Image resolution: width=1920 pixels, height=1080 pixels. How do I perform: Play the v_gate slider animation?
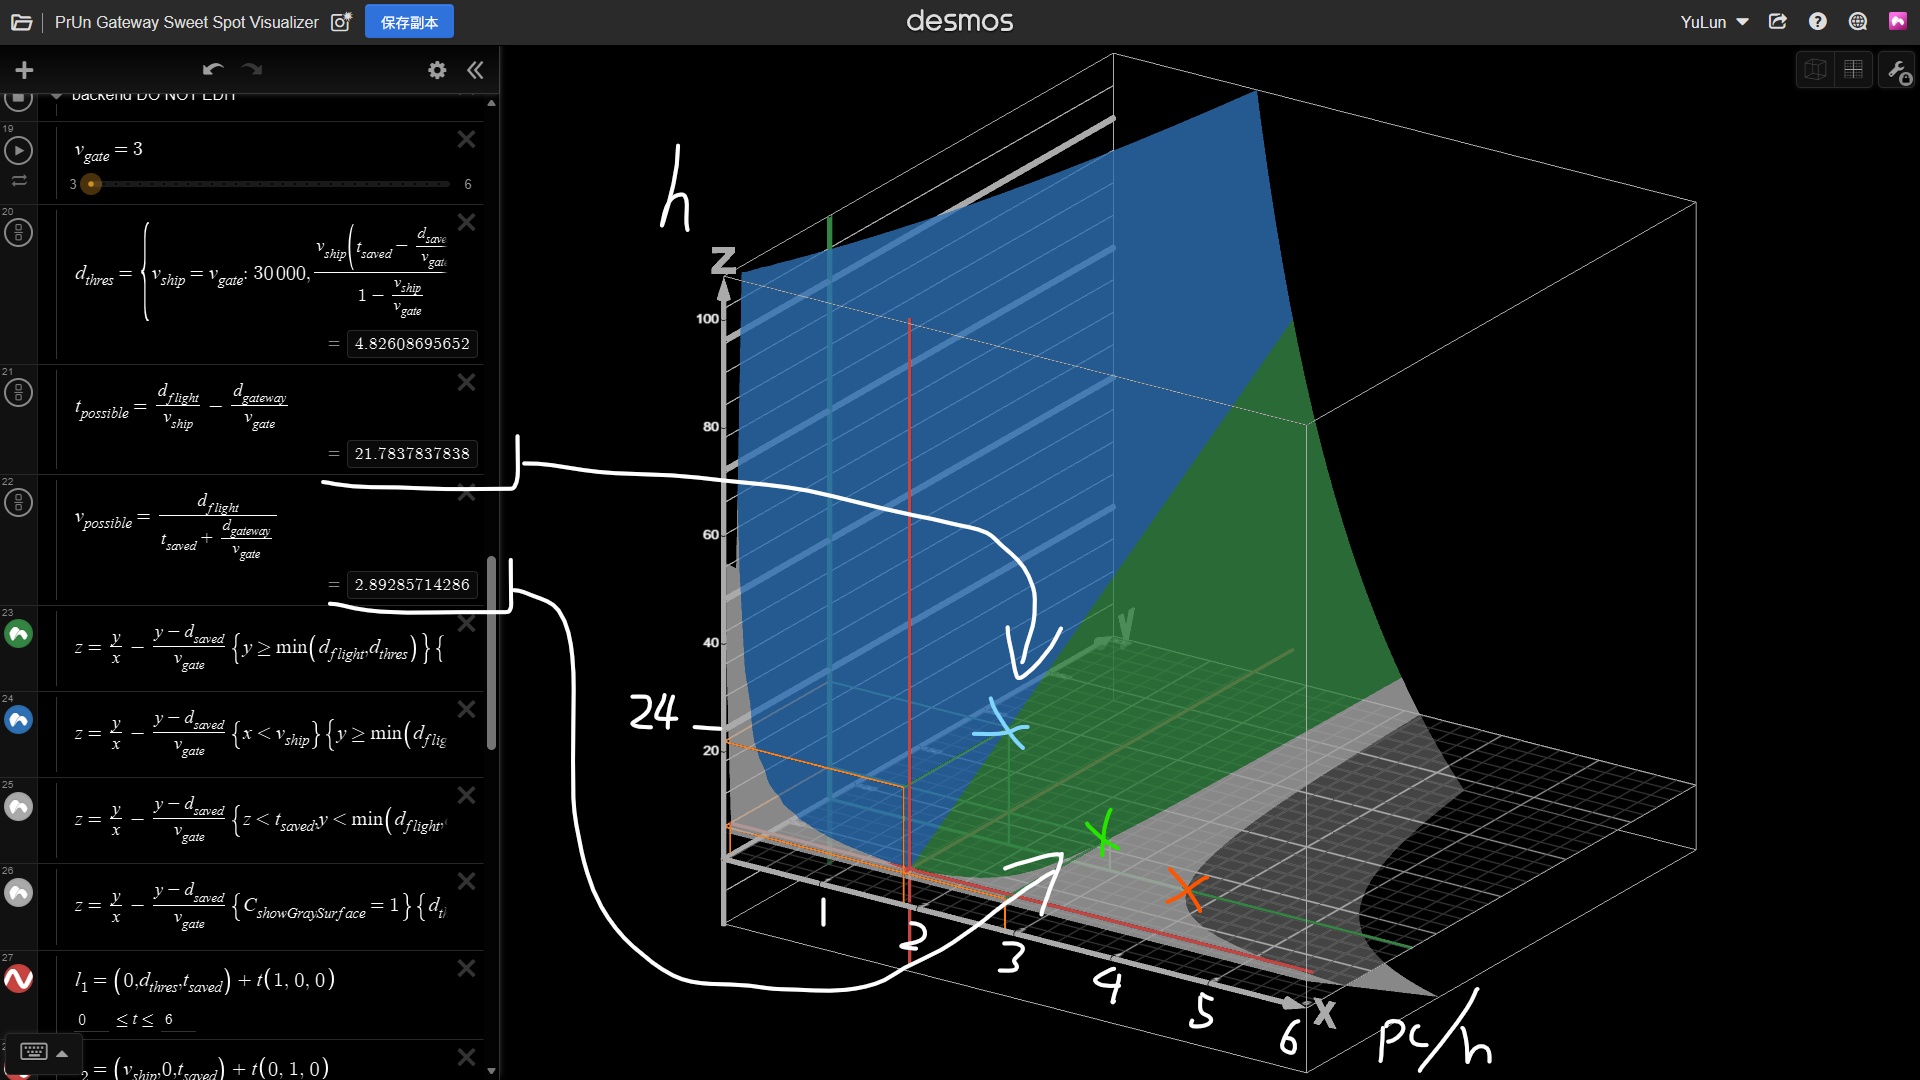[18, 151]
